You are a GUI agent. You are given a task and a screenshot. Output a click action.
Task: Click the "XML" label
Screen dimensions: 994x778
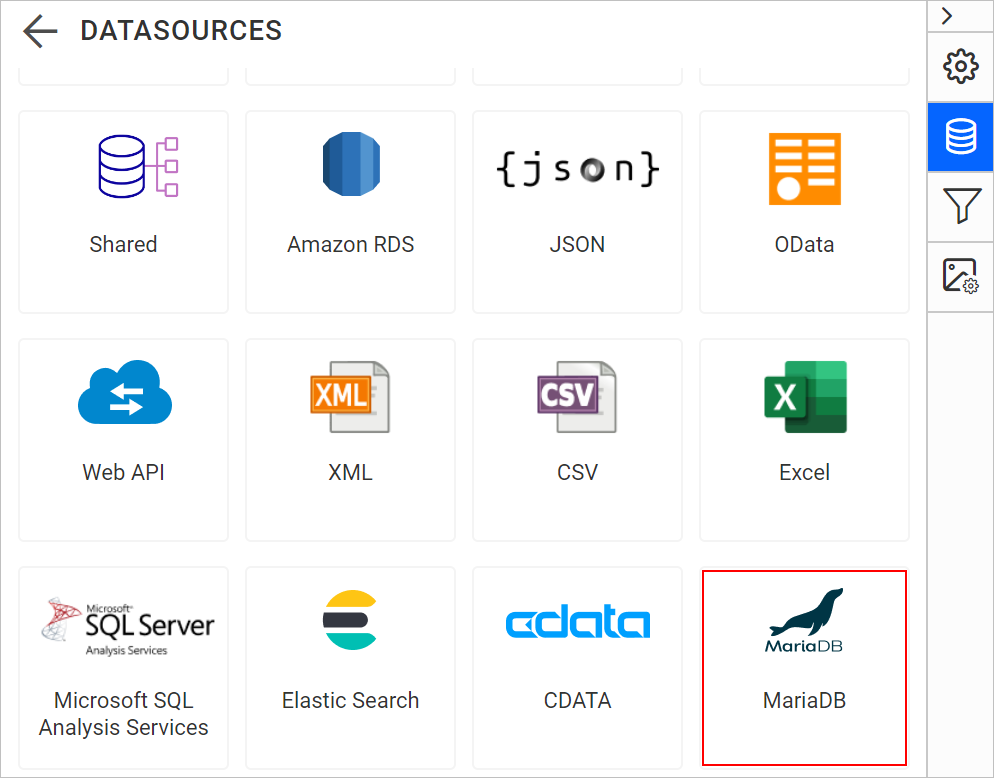click(x=351, y=472)
